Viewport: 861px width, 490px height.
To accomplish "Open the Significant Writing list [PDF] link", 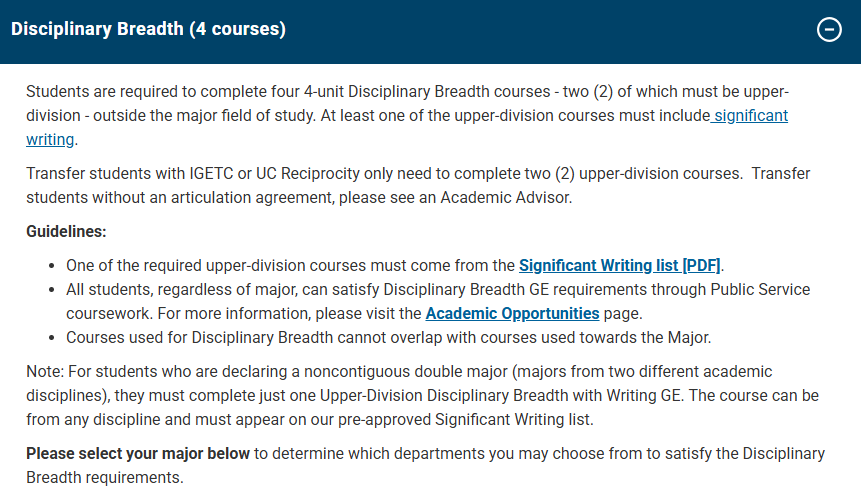I will point(619,265).
